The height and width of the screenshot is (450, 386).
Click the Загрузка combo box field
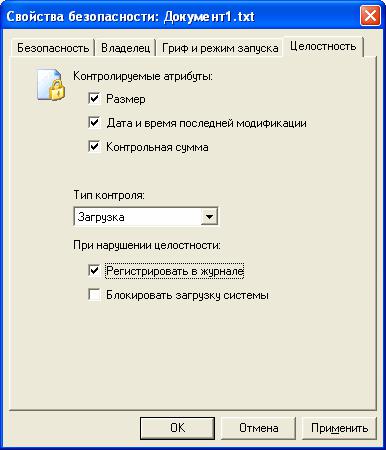(x=146, y=217)
